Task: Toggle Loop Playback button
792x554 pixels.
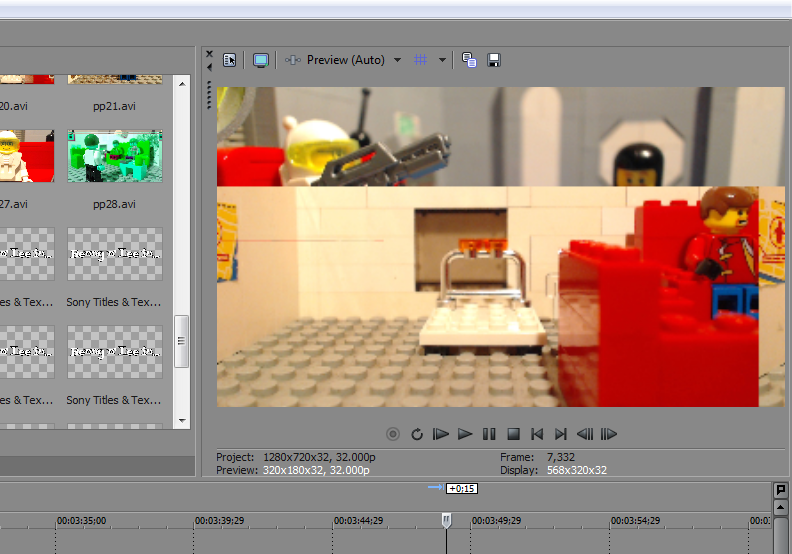Action: (x=417, y=434)
